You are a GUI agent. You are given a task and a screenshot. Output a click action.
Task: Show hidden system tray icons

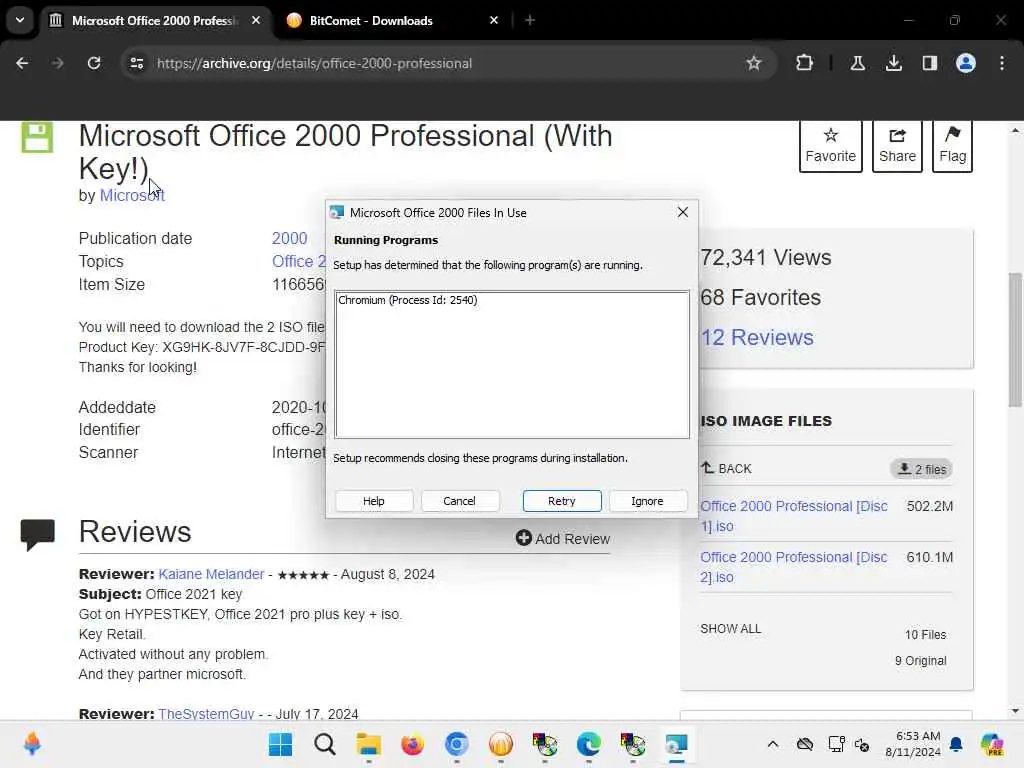[x=773, y=744]
